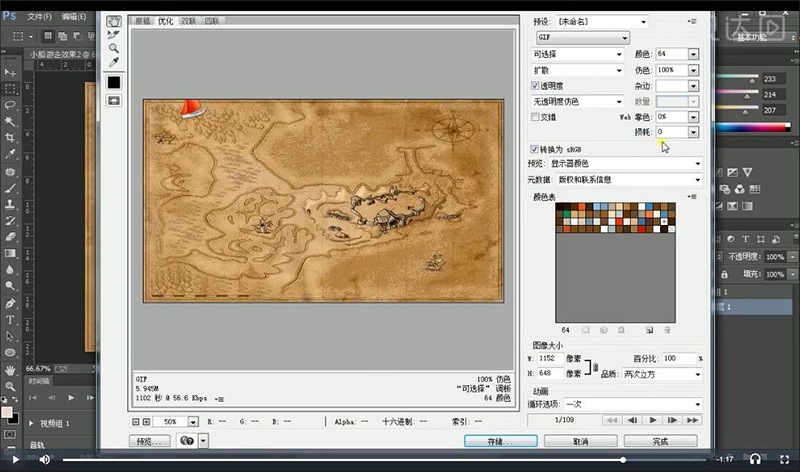The height and width of the screenshot is (472, 800).
Task: Select the Zoom tool in dialog
Action: pyautogui.click(x=114, y=48)
